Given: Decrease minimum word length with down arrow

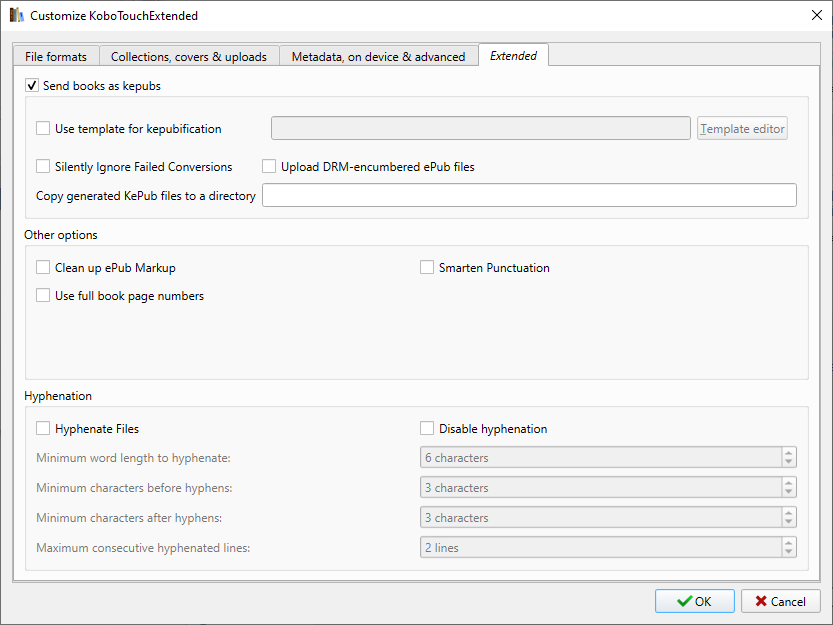Looking at the screenshot, I should (x=789, y=462).
